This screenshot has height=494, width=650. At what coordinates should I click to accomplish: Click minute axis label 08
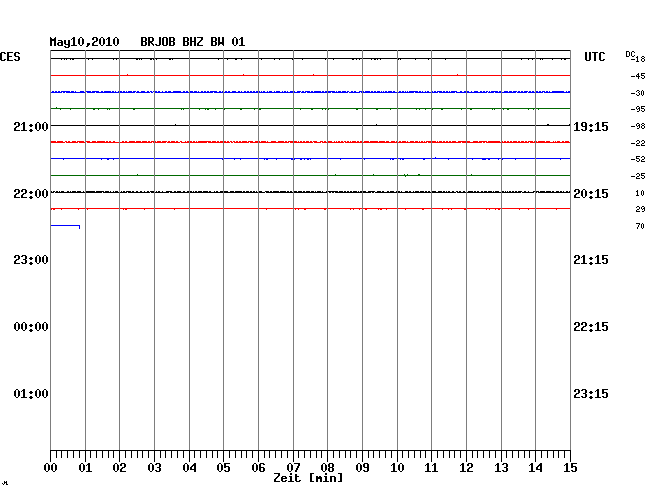pos(327,468)
